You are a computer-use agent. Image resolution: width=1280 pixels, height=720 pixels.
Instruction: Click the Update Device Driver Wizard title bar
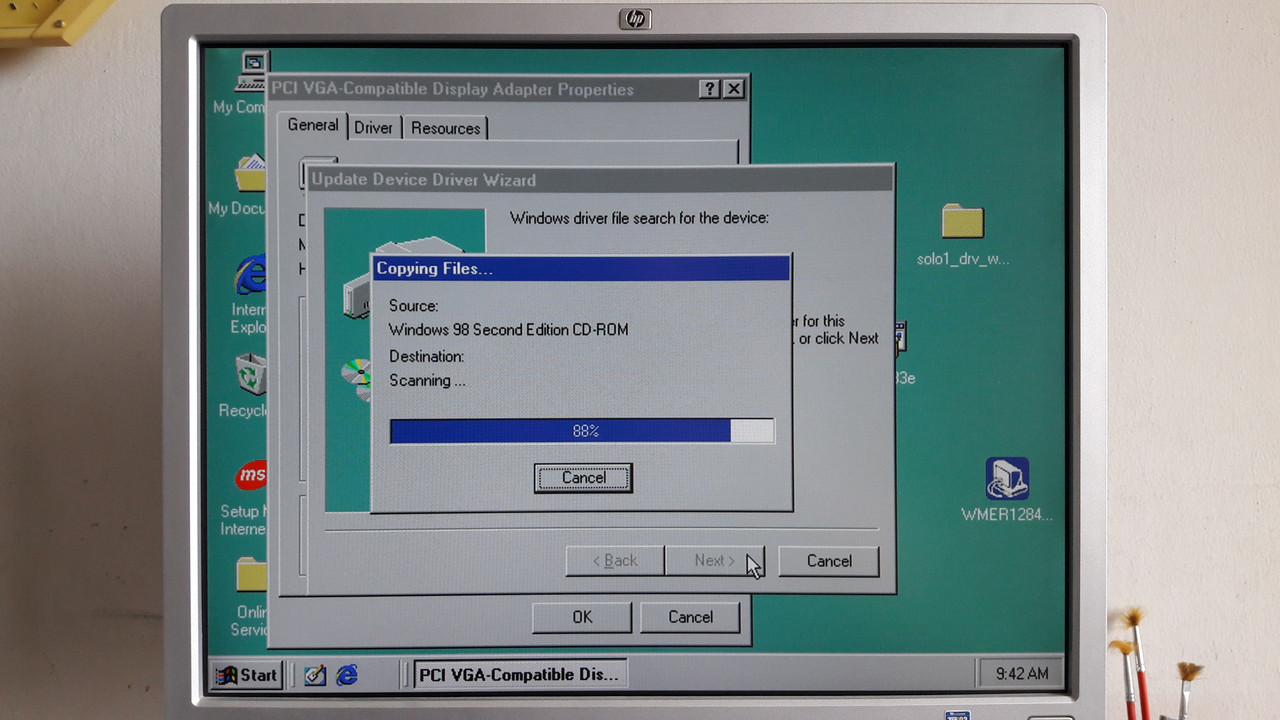[x=600, y=180]
